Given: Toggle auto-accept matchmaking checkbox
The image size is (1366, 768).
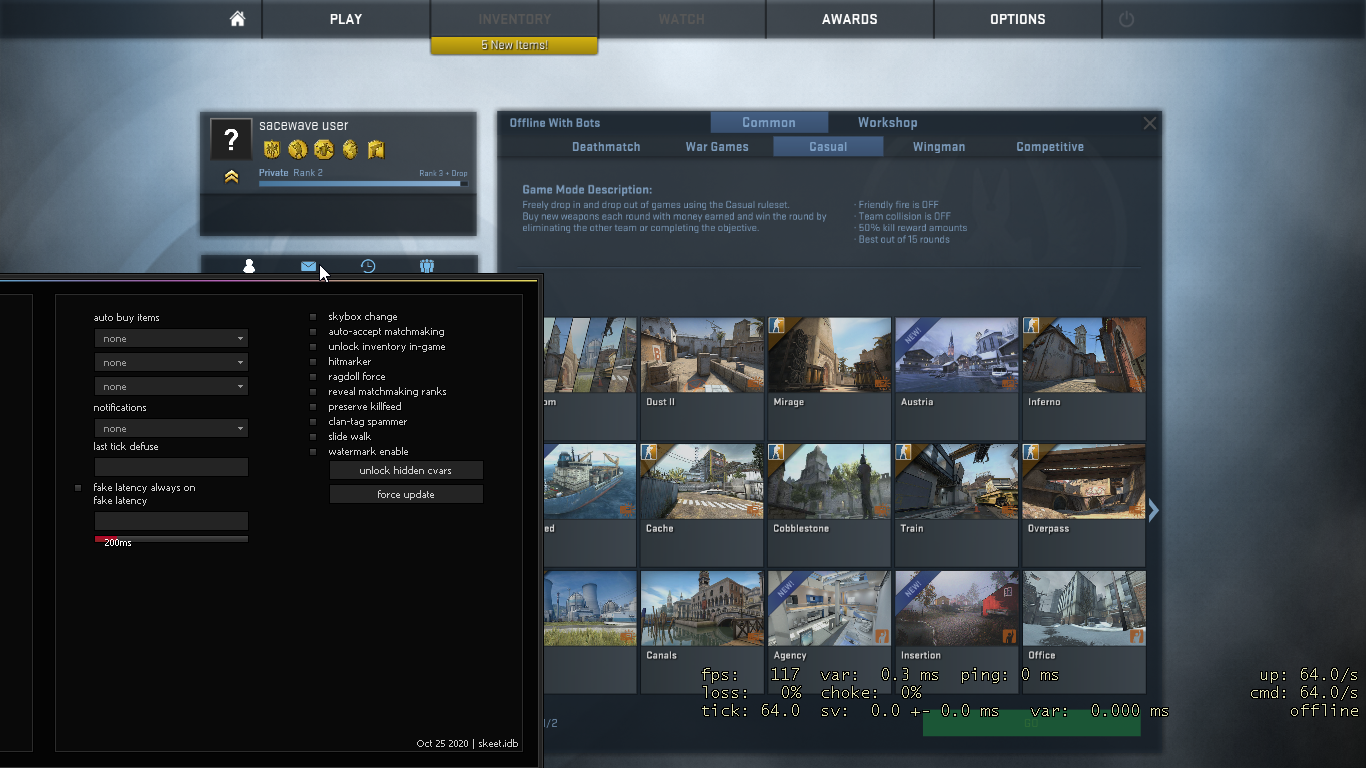Looking at the screenshot, I should click(x=313, y=332).
